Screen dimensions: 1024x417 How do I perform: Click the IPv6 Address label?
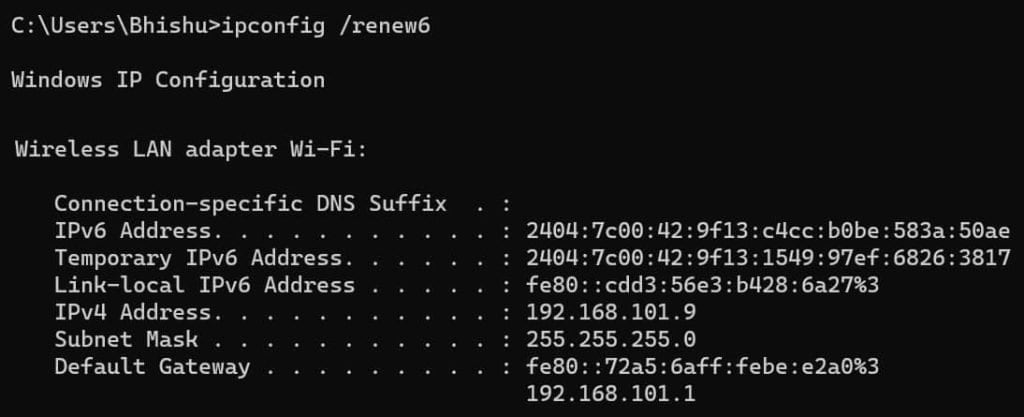pos(133,231)
